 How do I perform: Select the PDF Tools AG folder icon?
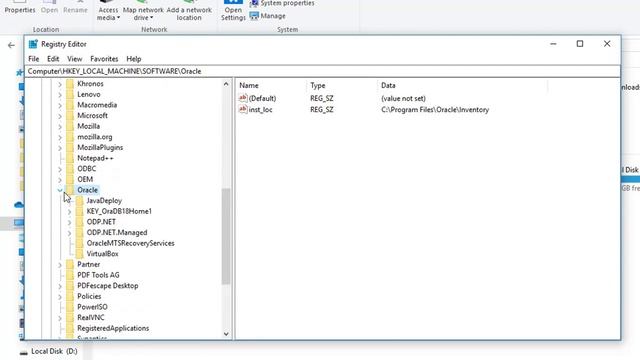coord(70,275)
